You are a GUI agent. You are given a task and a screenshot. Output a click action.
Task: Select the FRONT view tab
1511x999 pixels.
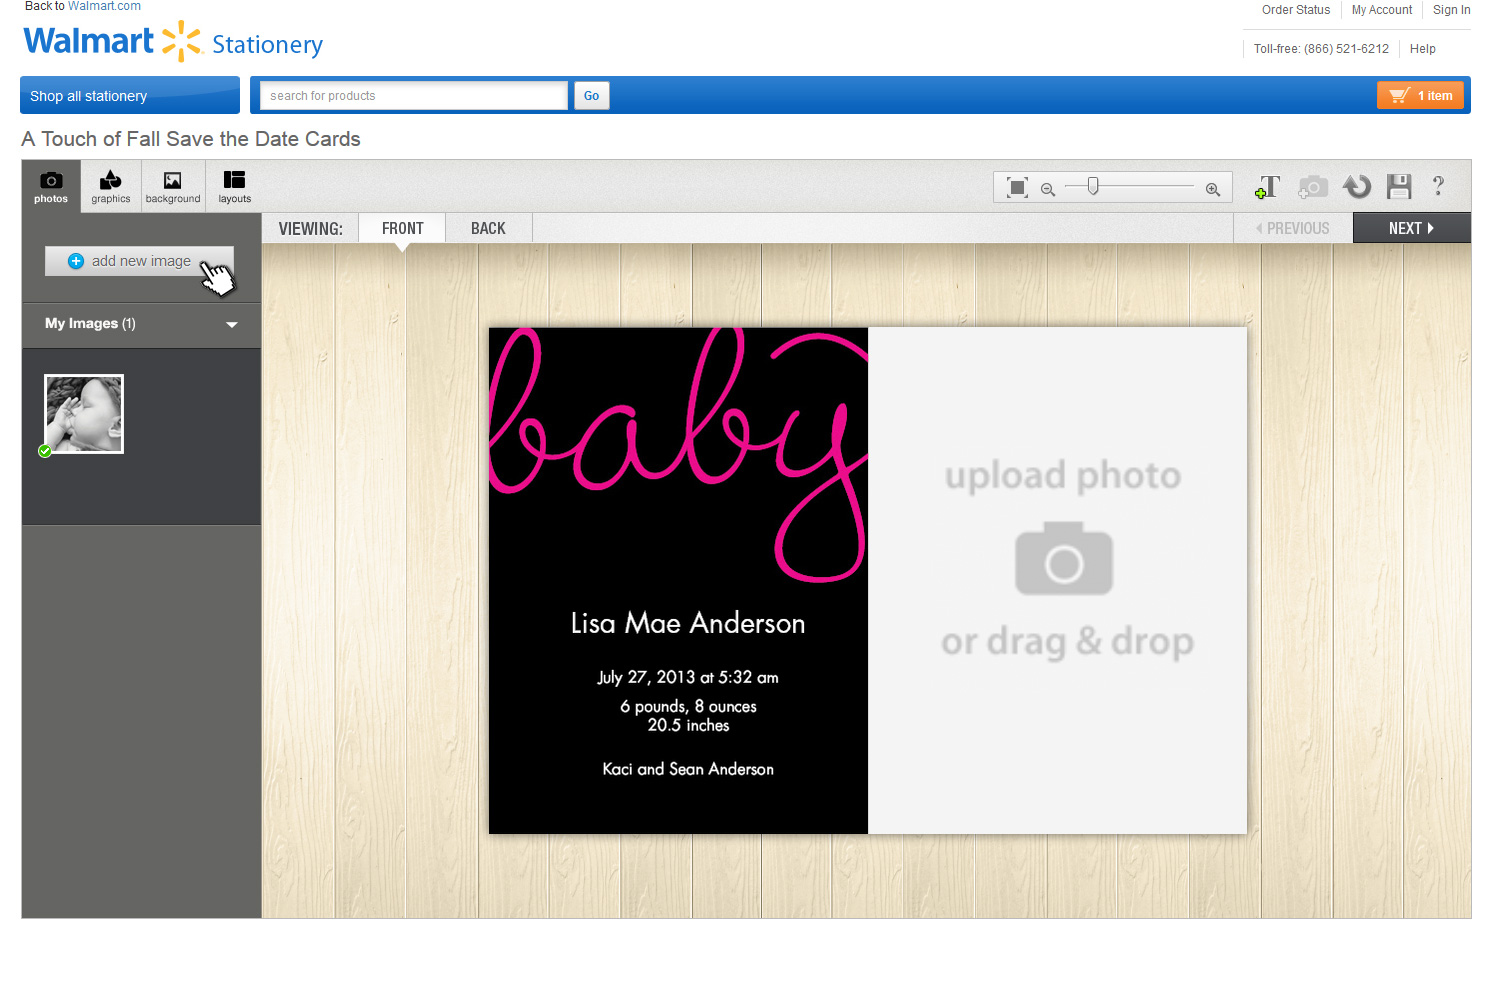pyautogui.click(x=402, y=229)
